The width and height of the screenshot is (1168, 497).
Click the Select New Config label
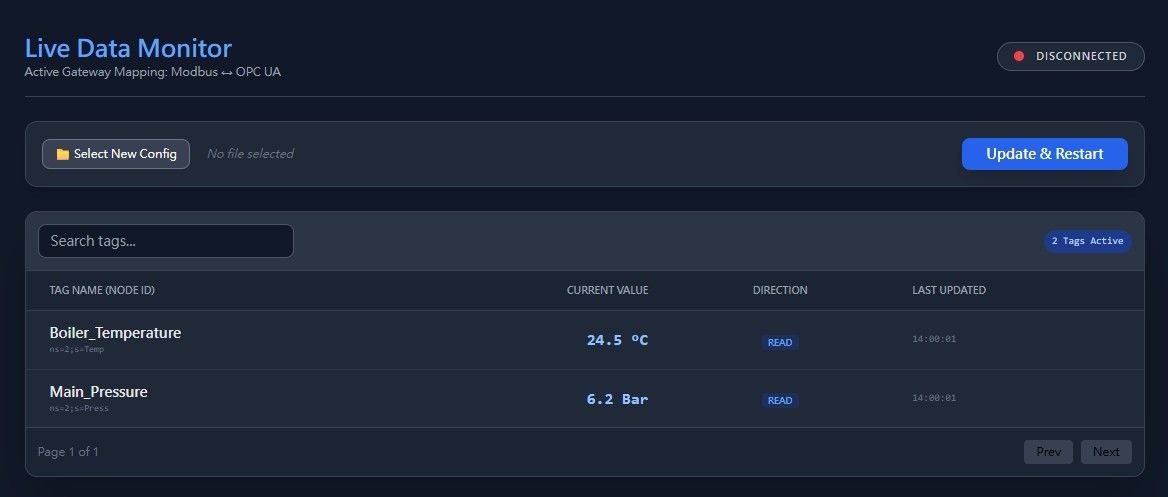click(x=125, y=154)
